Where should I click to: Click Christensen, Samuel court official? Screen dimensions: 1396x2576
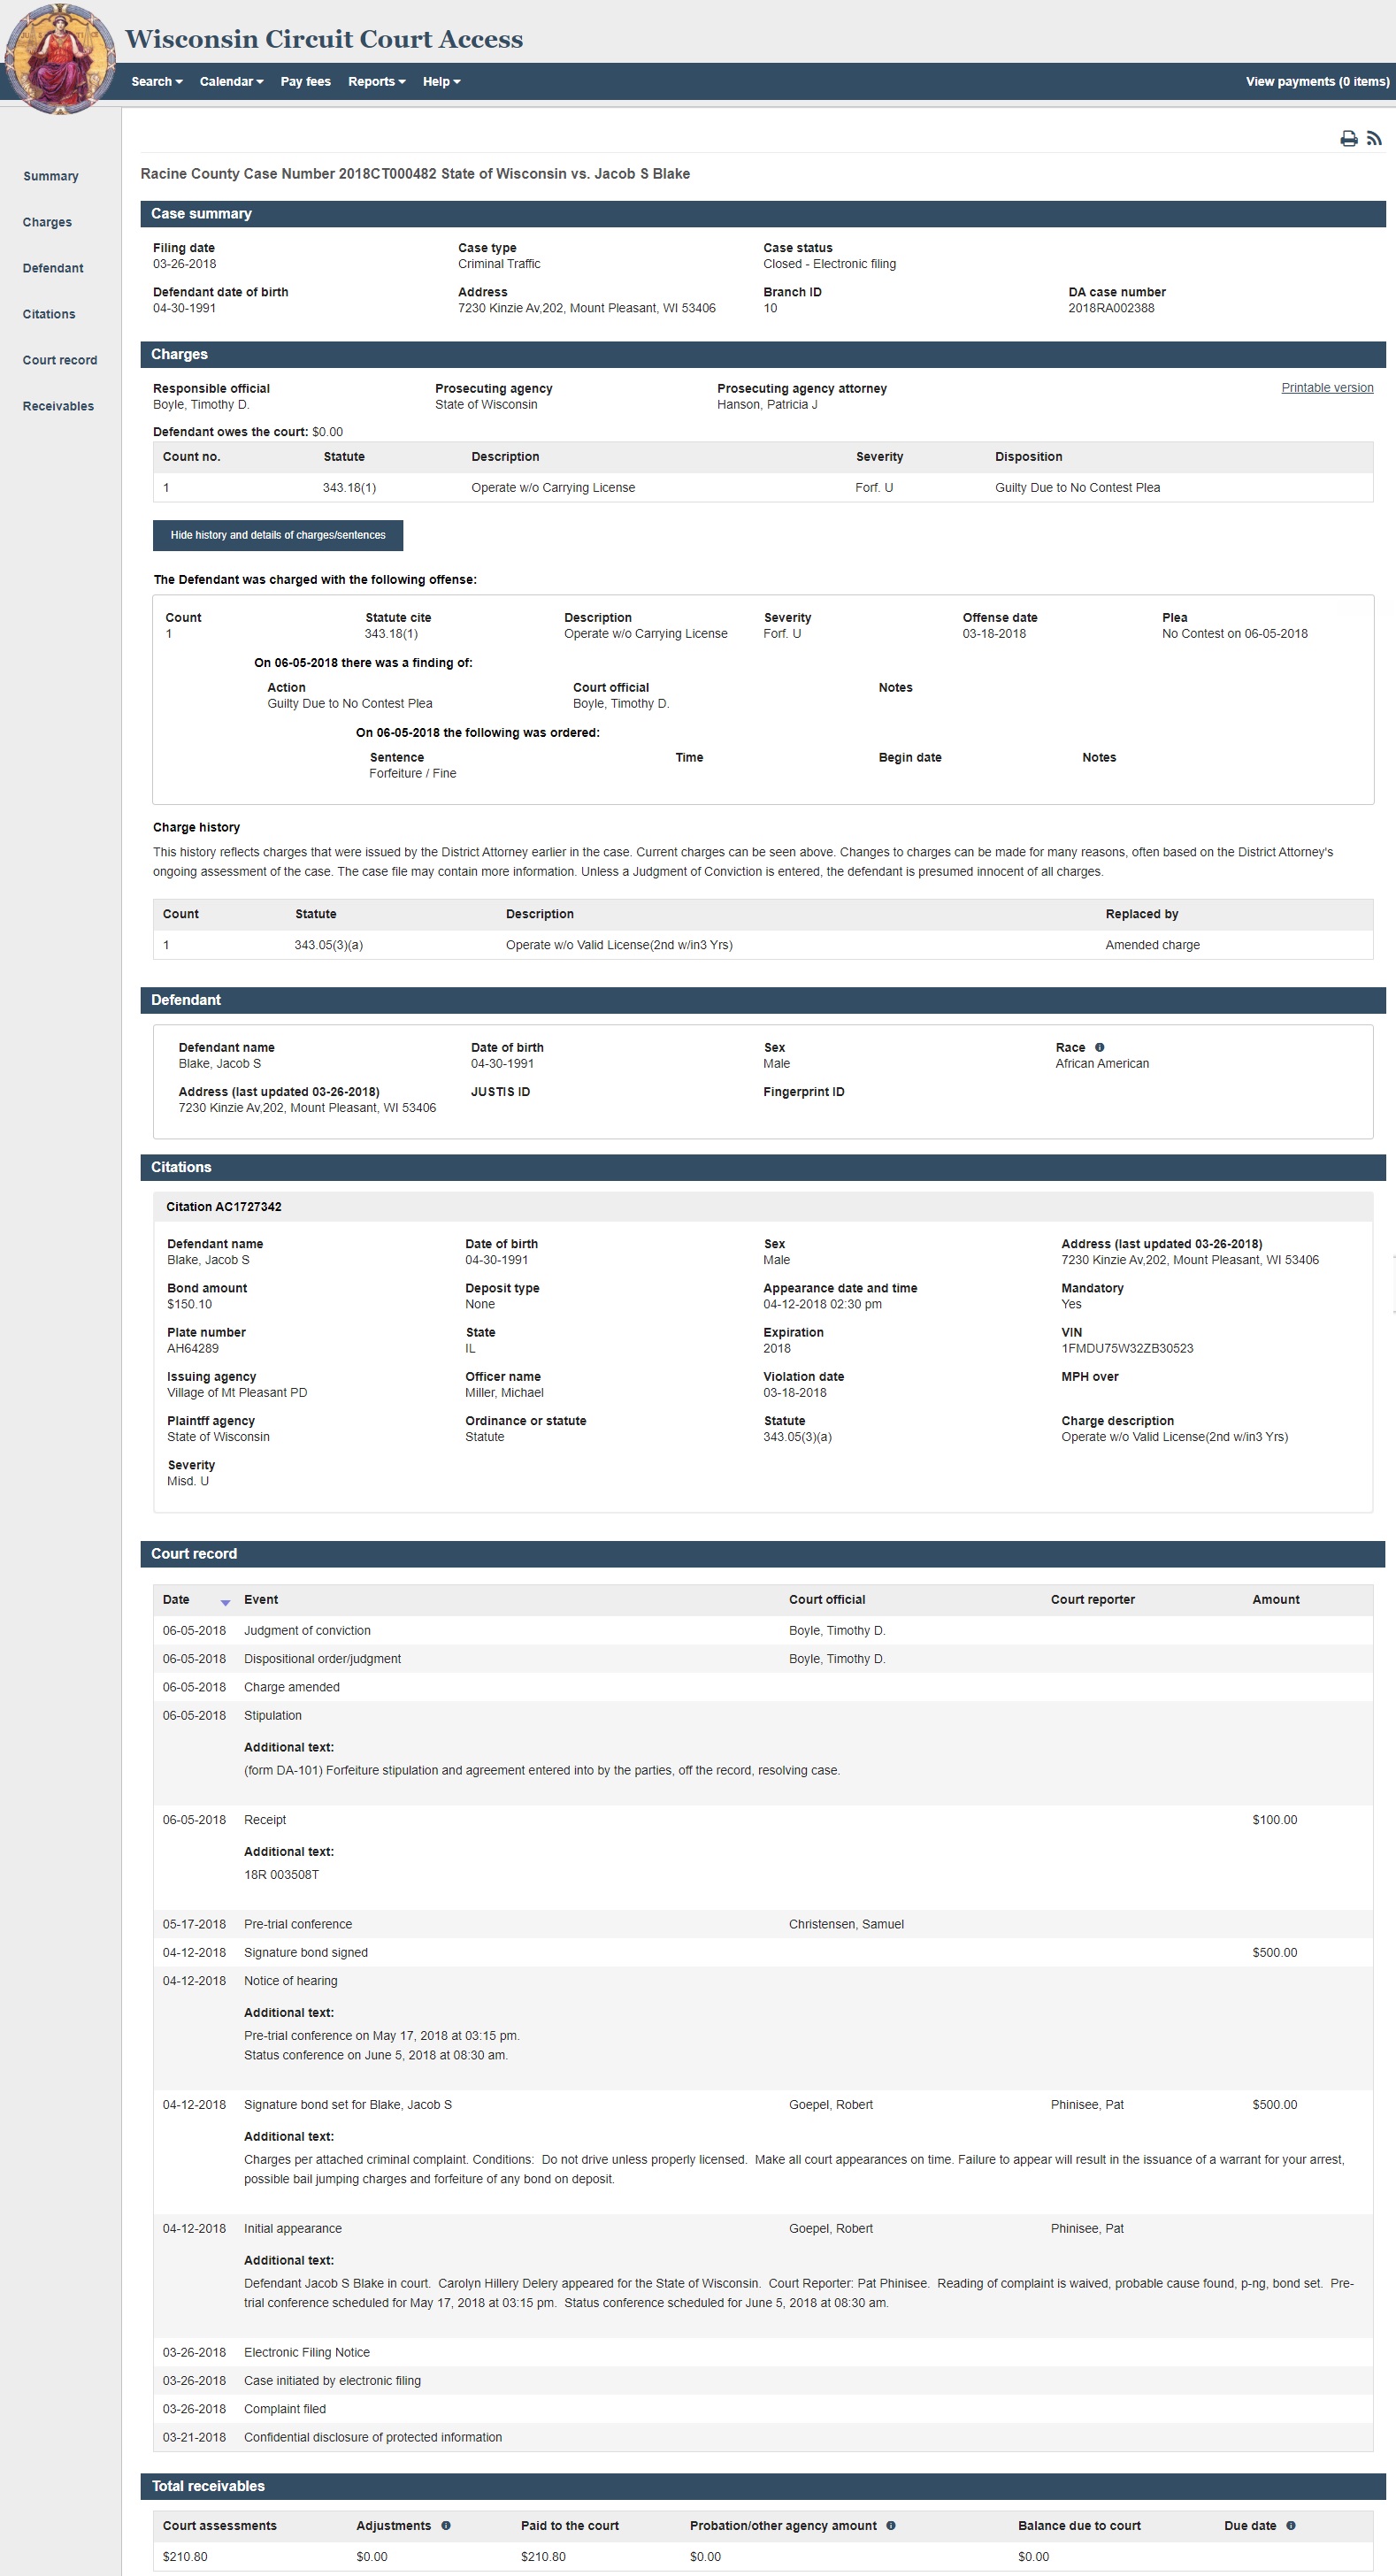(846, 1924)
